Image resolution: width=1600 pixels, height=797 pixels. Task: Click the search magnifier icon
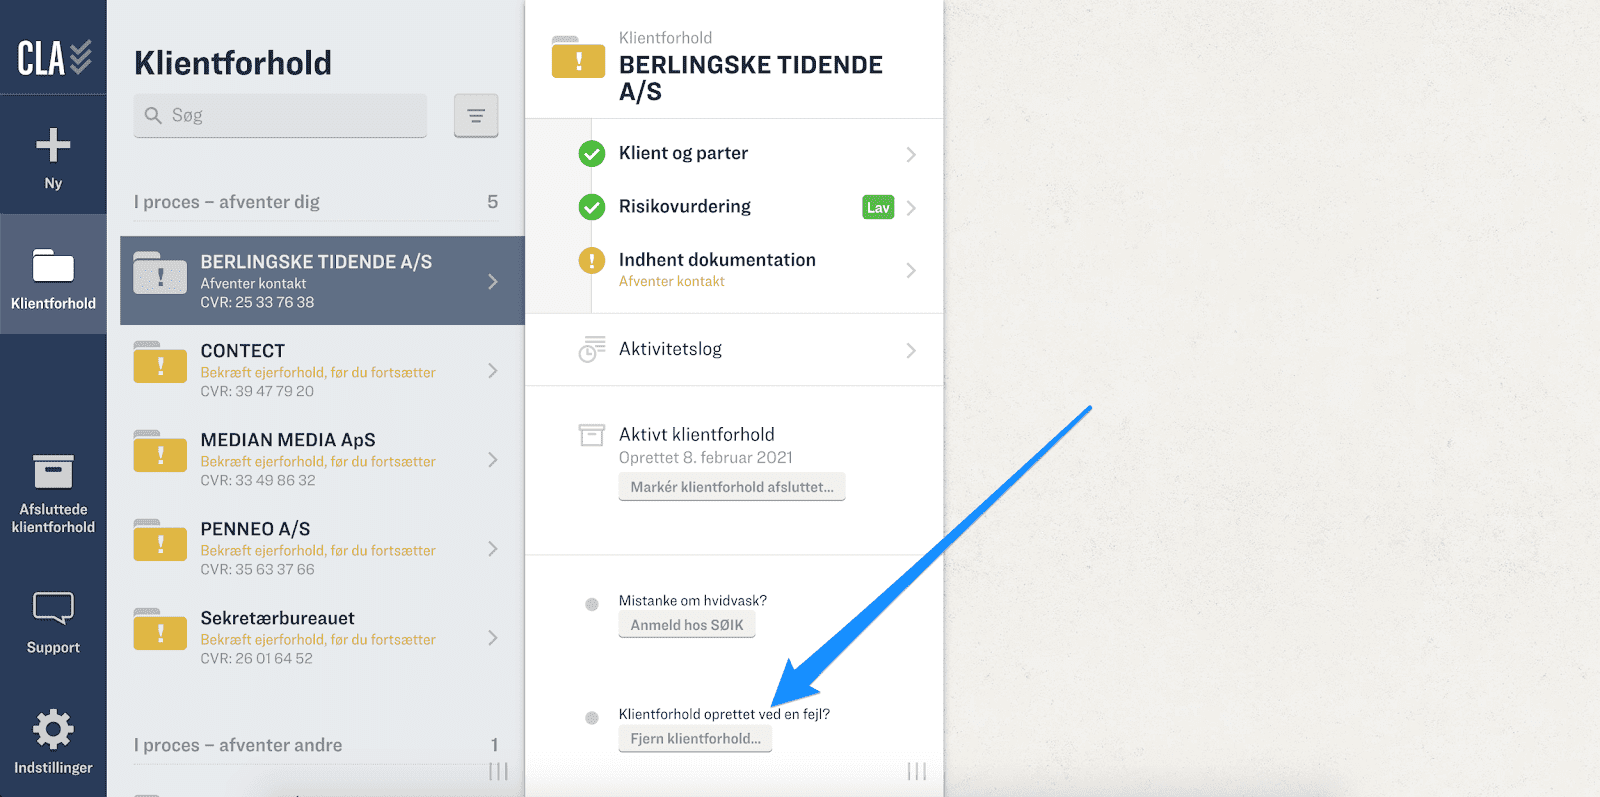click(x=153, y=115)
